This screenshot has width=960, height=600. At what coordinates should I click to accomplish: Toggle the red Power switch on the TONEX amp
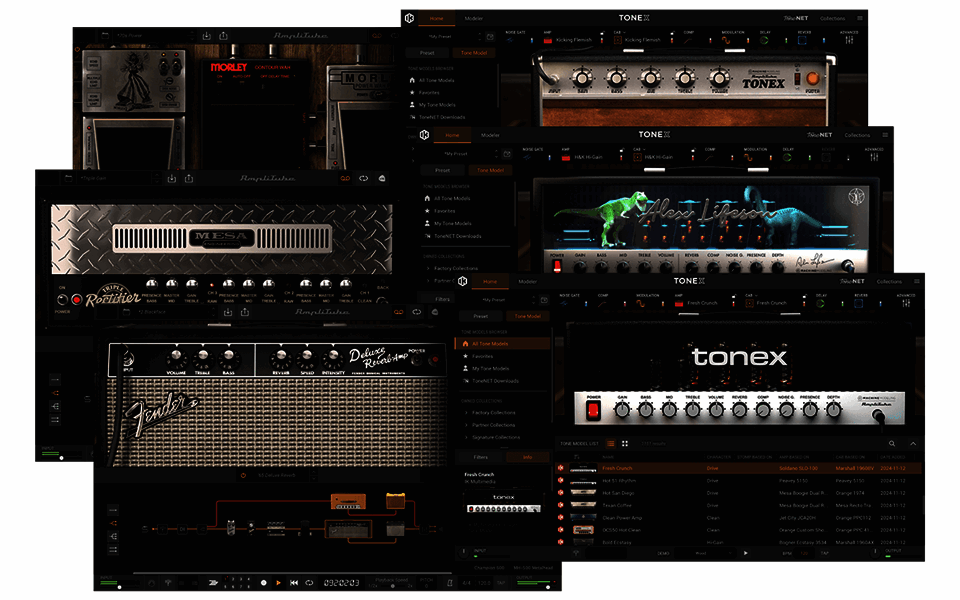coord(593,410)
